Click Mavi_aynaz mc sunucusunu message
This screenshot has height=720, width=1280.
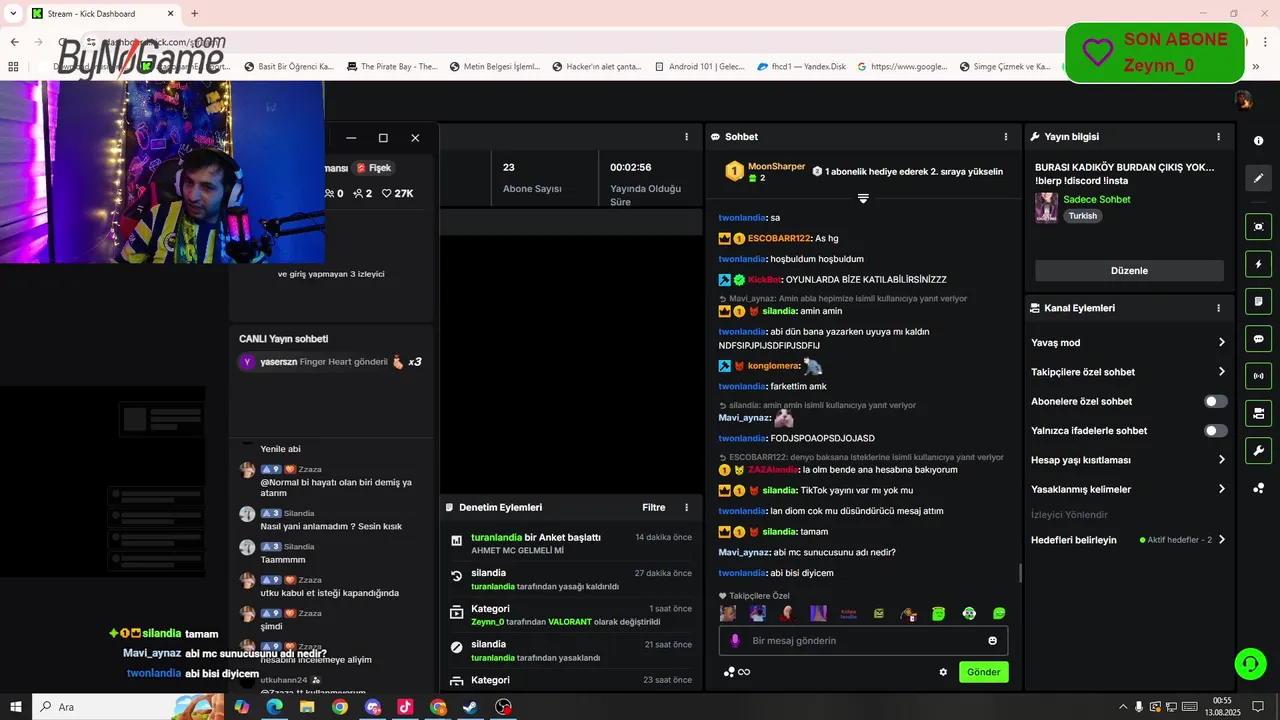pos(807,552)
